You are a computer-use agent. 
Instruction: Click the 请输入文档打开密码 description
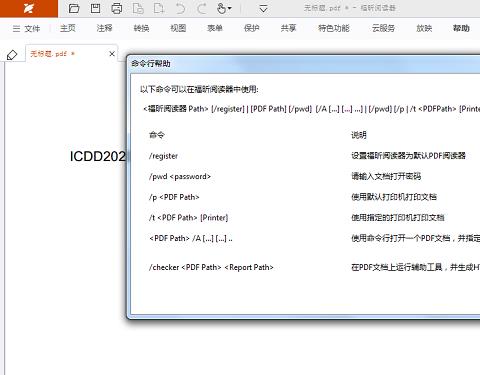coord(386,176)
